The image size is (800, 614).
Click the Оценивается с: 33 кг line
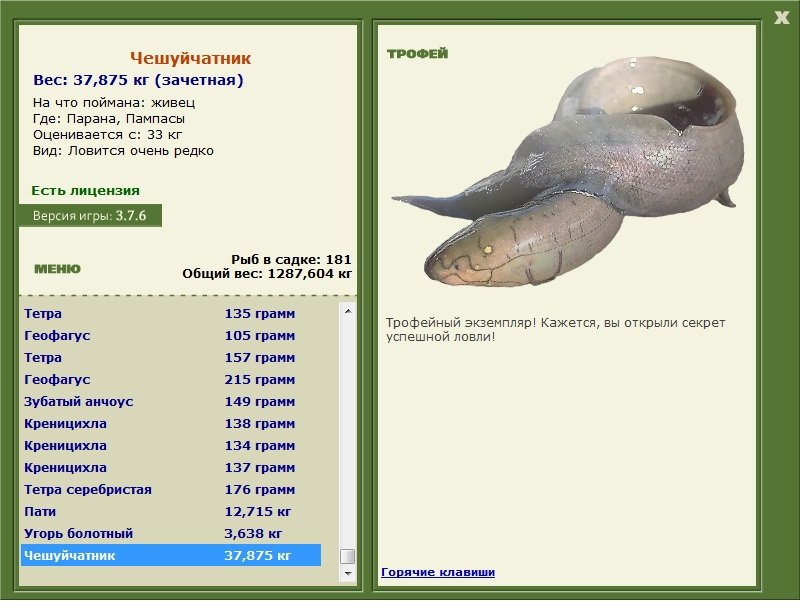coord(107,135)
